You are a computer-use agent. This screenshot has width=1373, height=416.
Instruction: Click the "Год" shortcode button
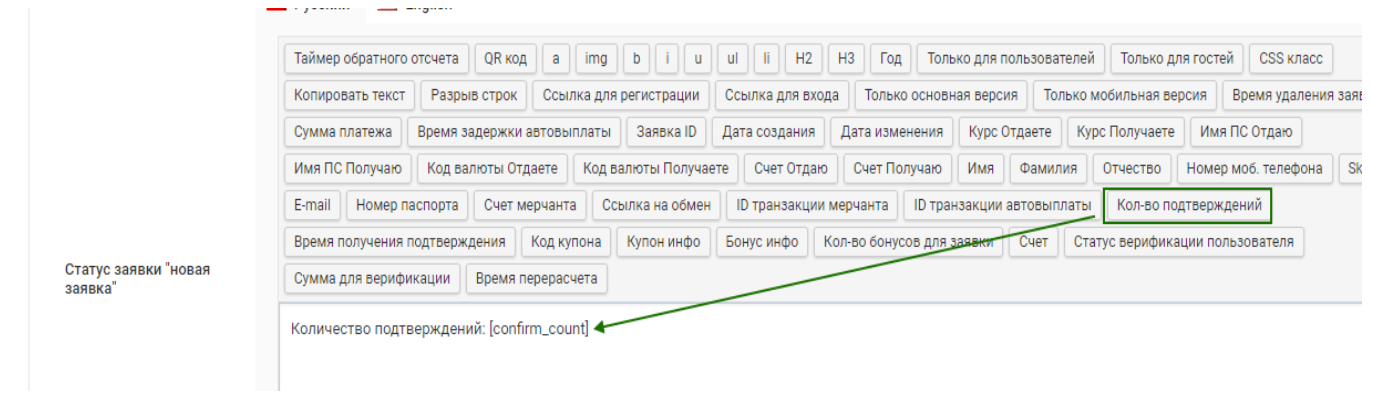pos(890,59)
